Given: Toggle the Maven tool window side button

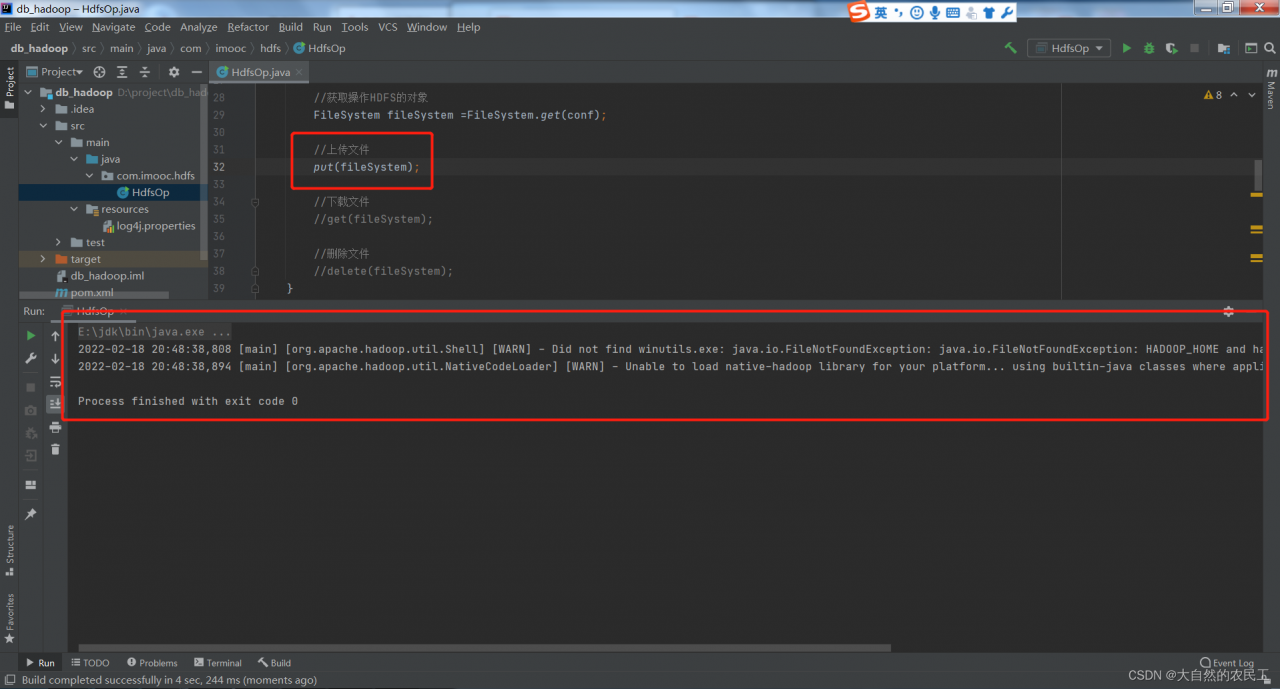Looking at the screenshot, I should point(1270,87).
